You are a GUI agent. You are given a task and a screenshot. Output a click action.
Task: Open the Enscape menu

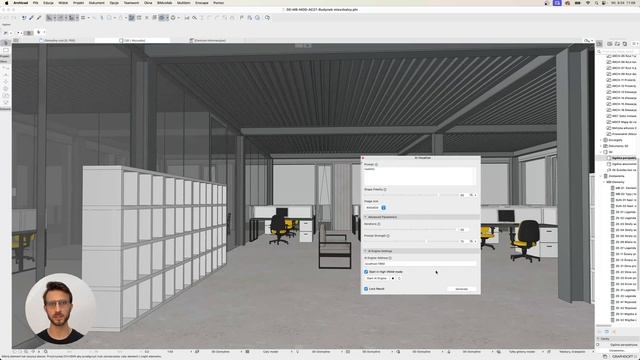coord(202,3)
